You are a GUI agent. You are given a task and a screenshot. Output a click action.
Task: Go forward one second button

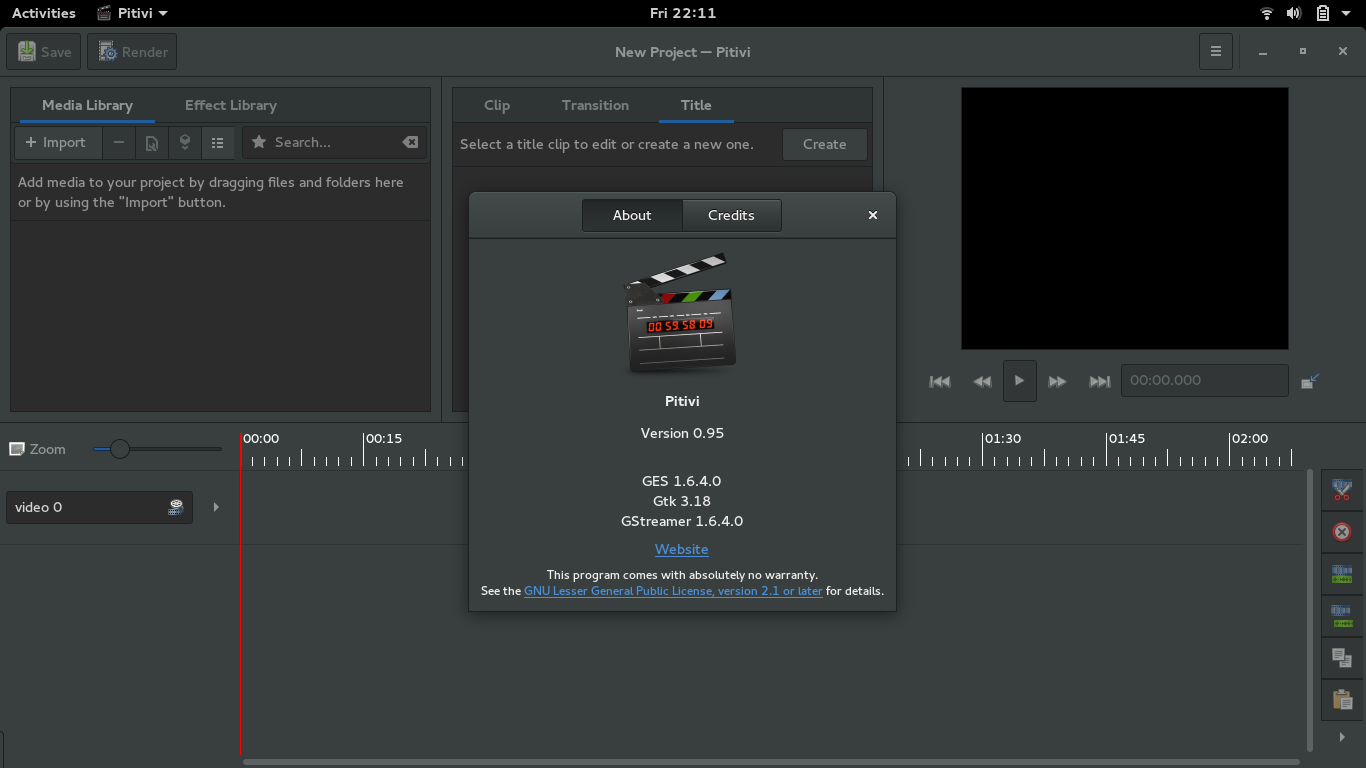[x=1057, y=381]
